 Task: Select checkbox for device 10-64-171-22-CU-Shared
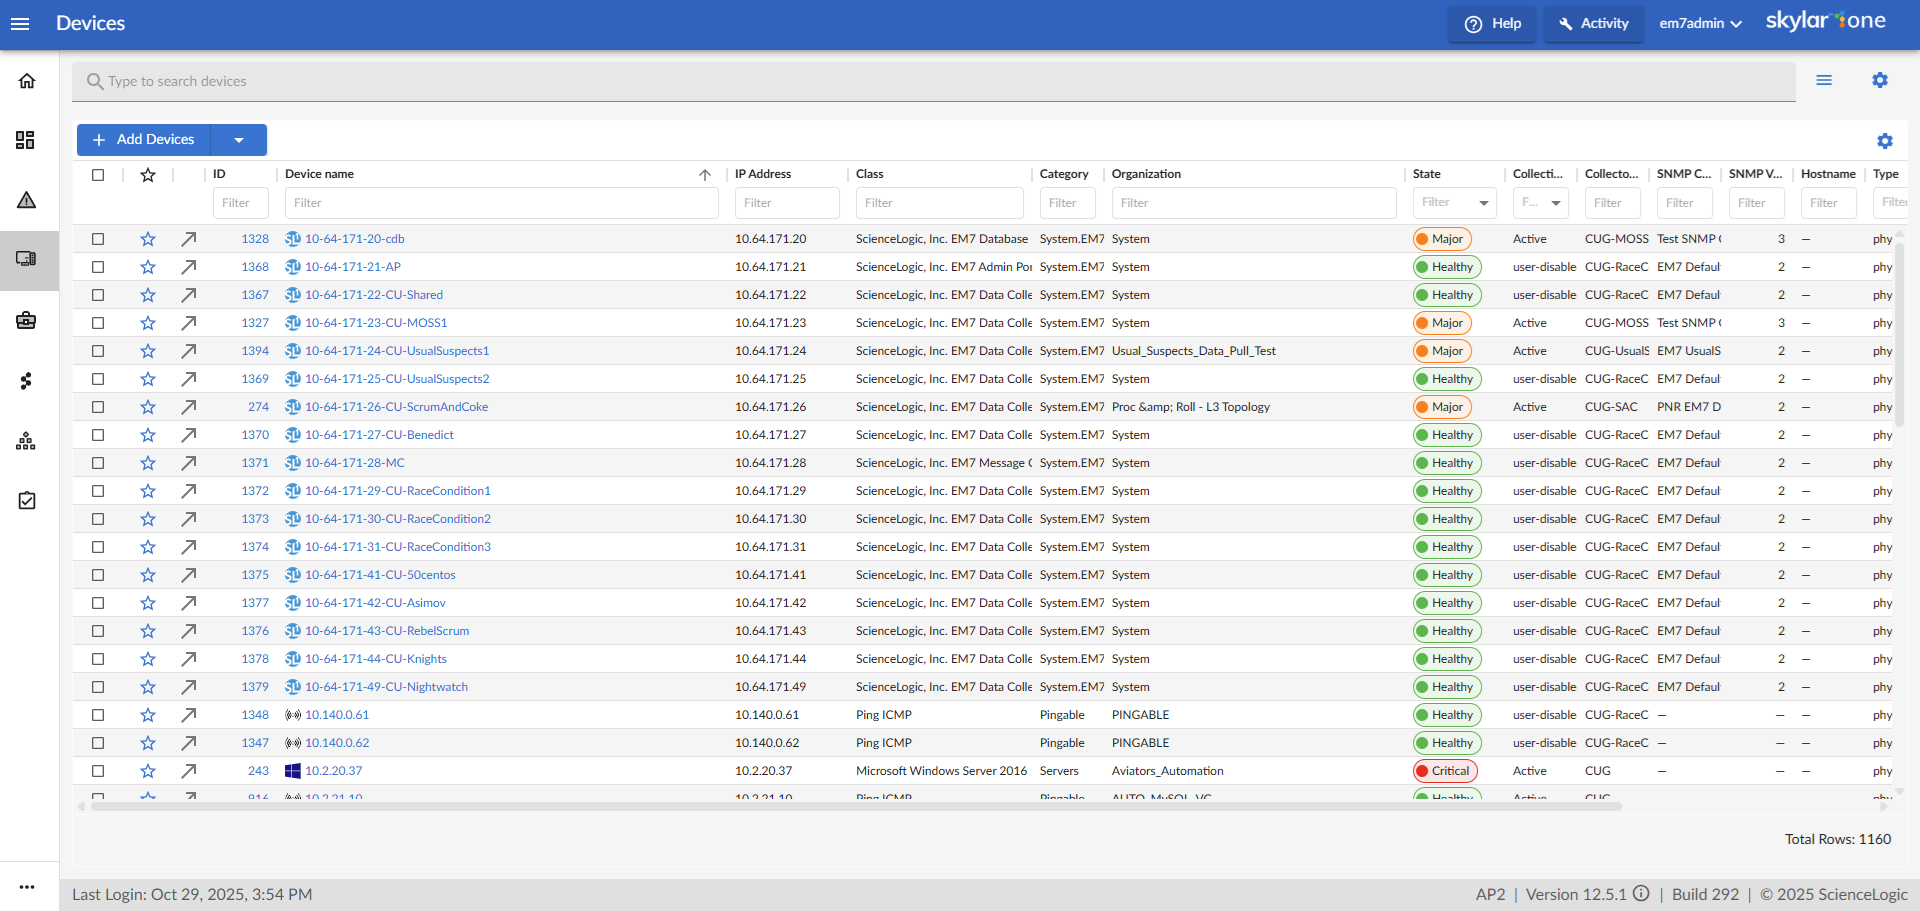point(98,295)
